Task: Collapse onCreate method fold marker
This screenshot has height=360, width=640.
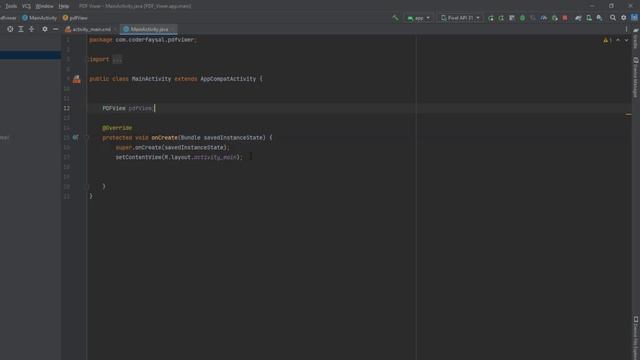Action: [87, 138]
